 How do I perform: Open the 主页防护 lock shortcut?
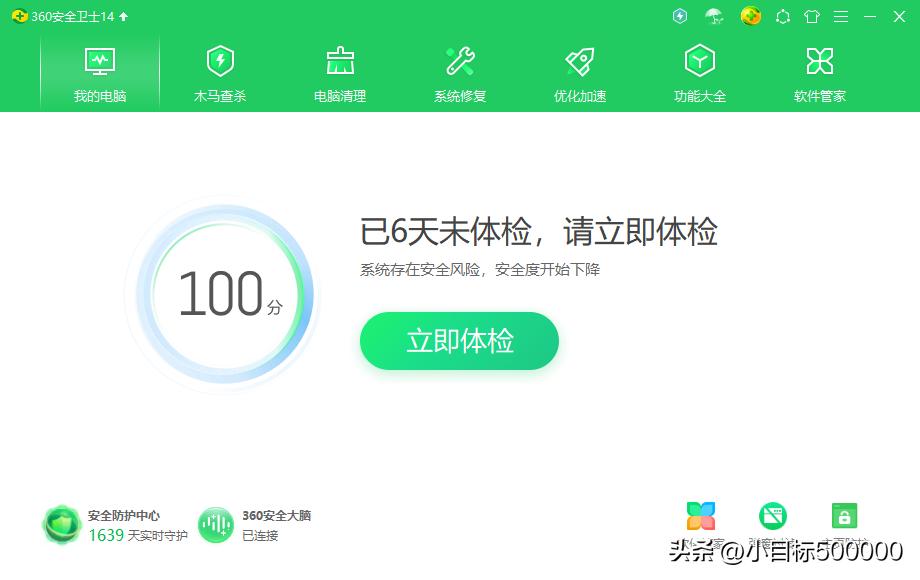[844, 514]
